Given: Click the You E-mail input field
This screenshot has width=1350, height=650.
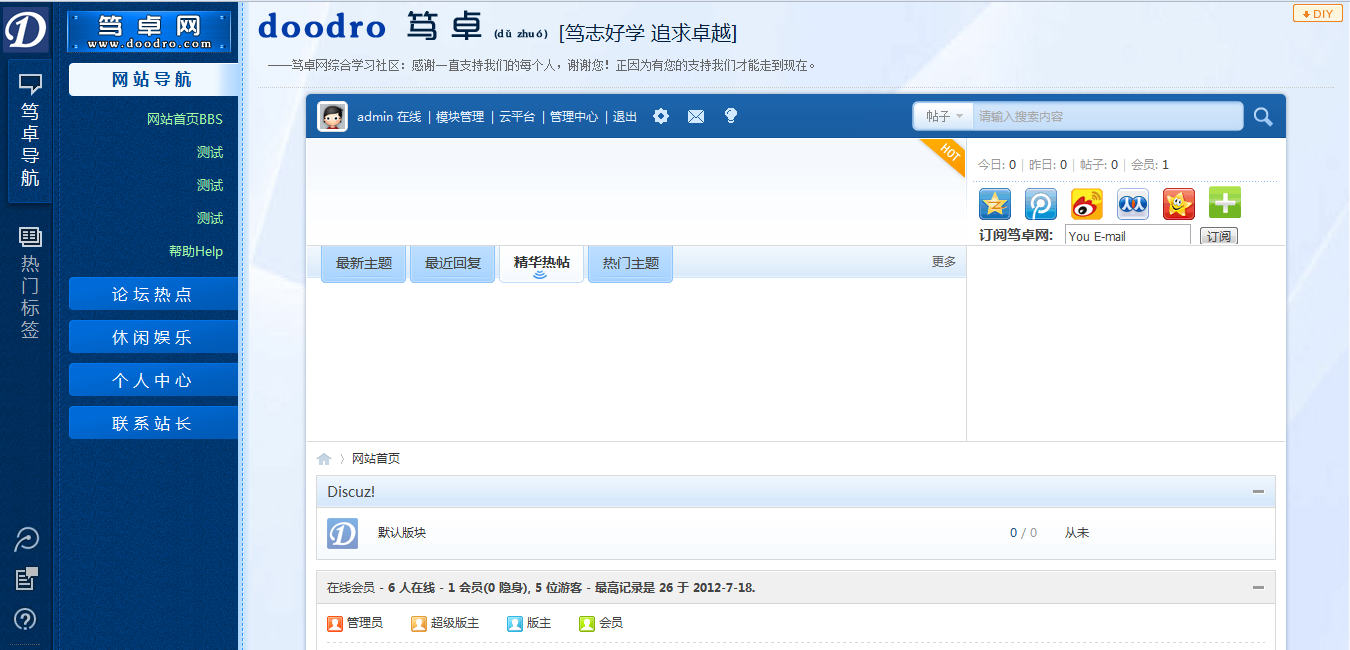Looking at the screenshot, I should pos(1127,236).
